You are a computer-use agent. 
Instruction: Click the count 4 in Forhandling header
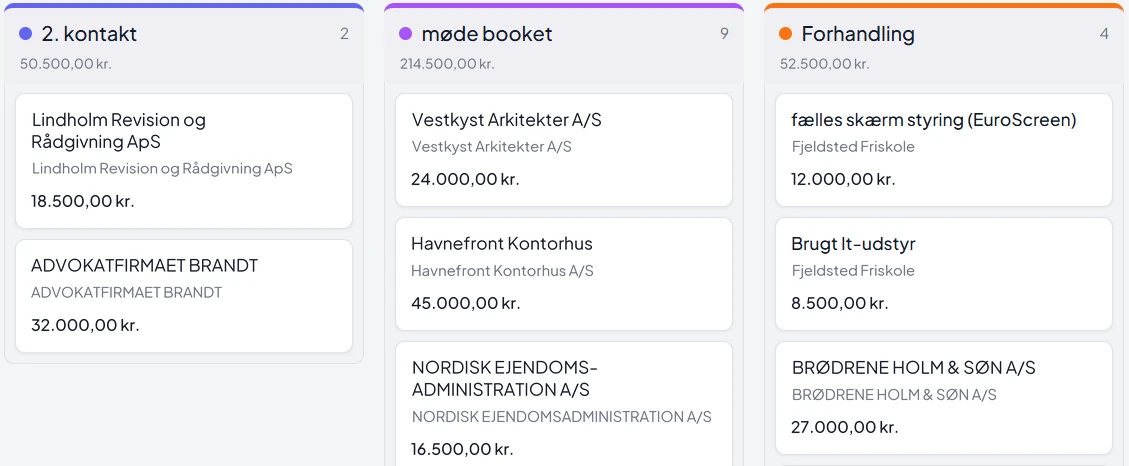tap(1104, 34)
